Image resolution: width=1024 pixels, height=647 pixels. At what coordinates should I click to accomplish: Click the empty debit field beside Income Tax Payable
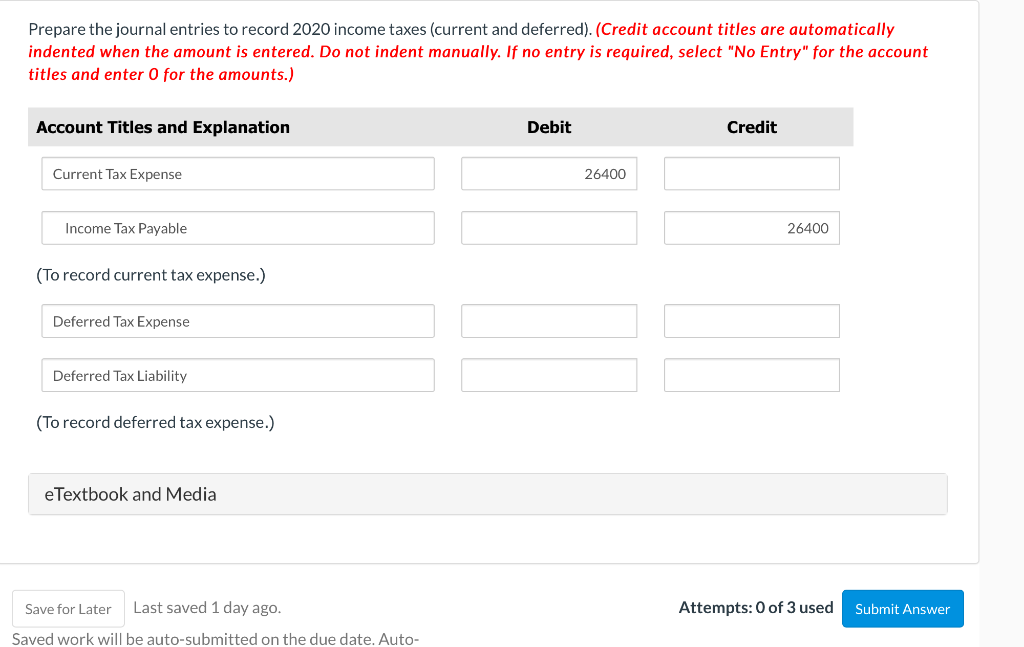(x=548, y=228)
